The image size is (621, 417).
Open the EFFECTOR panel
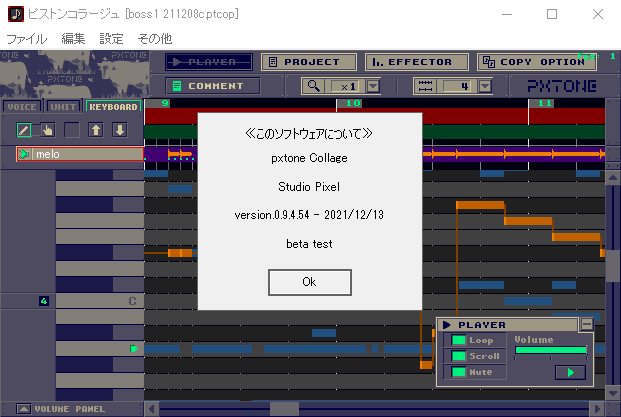point(417,62)
